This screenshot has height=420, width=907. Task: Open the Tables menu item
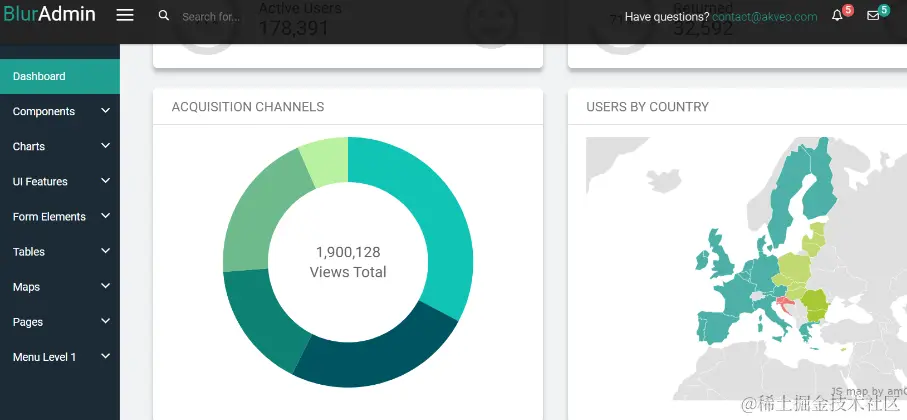(x=60, y=252)
